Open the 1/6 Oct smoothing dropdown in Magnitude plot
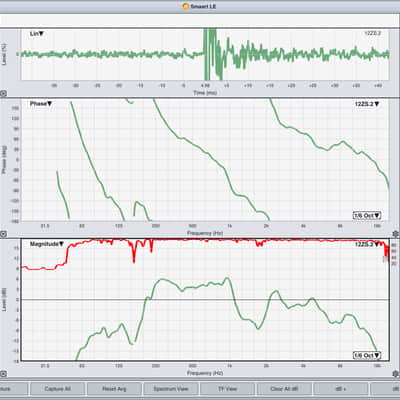Image resolution: width=400 pixels, height=400 pixels. point(367,355)
